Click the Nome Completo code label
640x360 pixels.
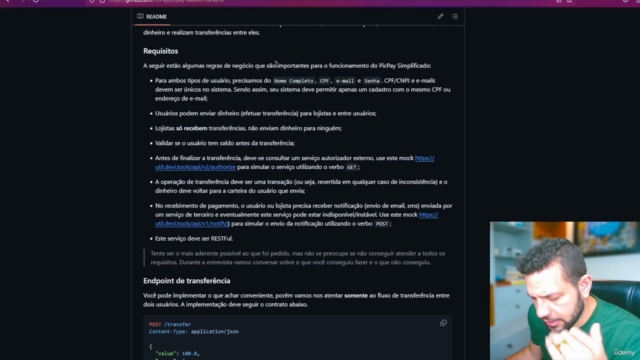293,81
